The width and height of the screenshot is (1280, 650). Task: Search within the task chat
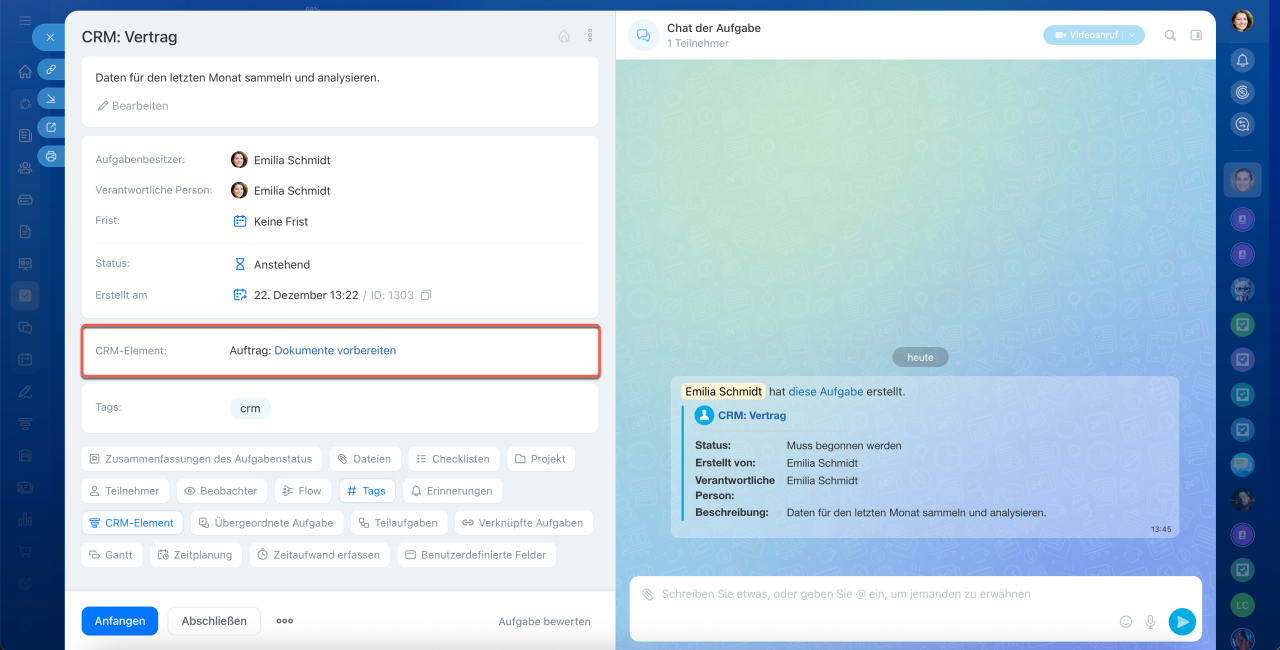[x=1170, y=35]
